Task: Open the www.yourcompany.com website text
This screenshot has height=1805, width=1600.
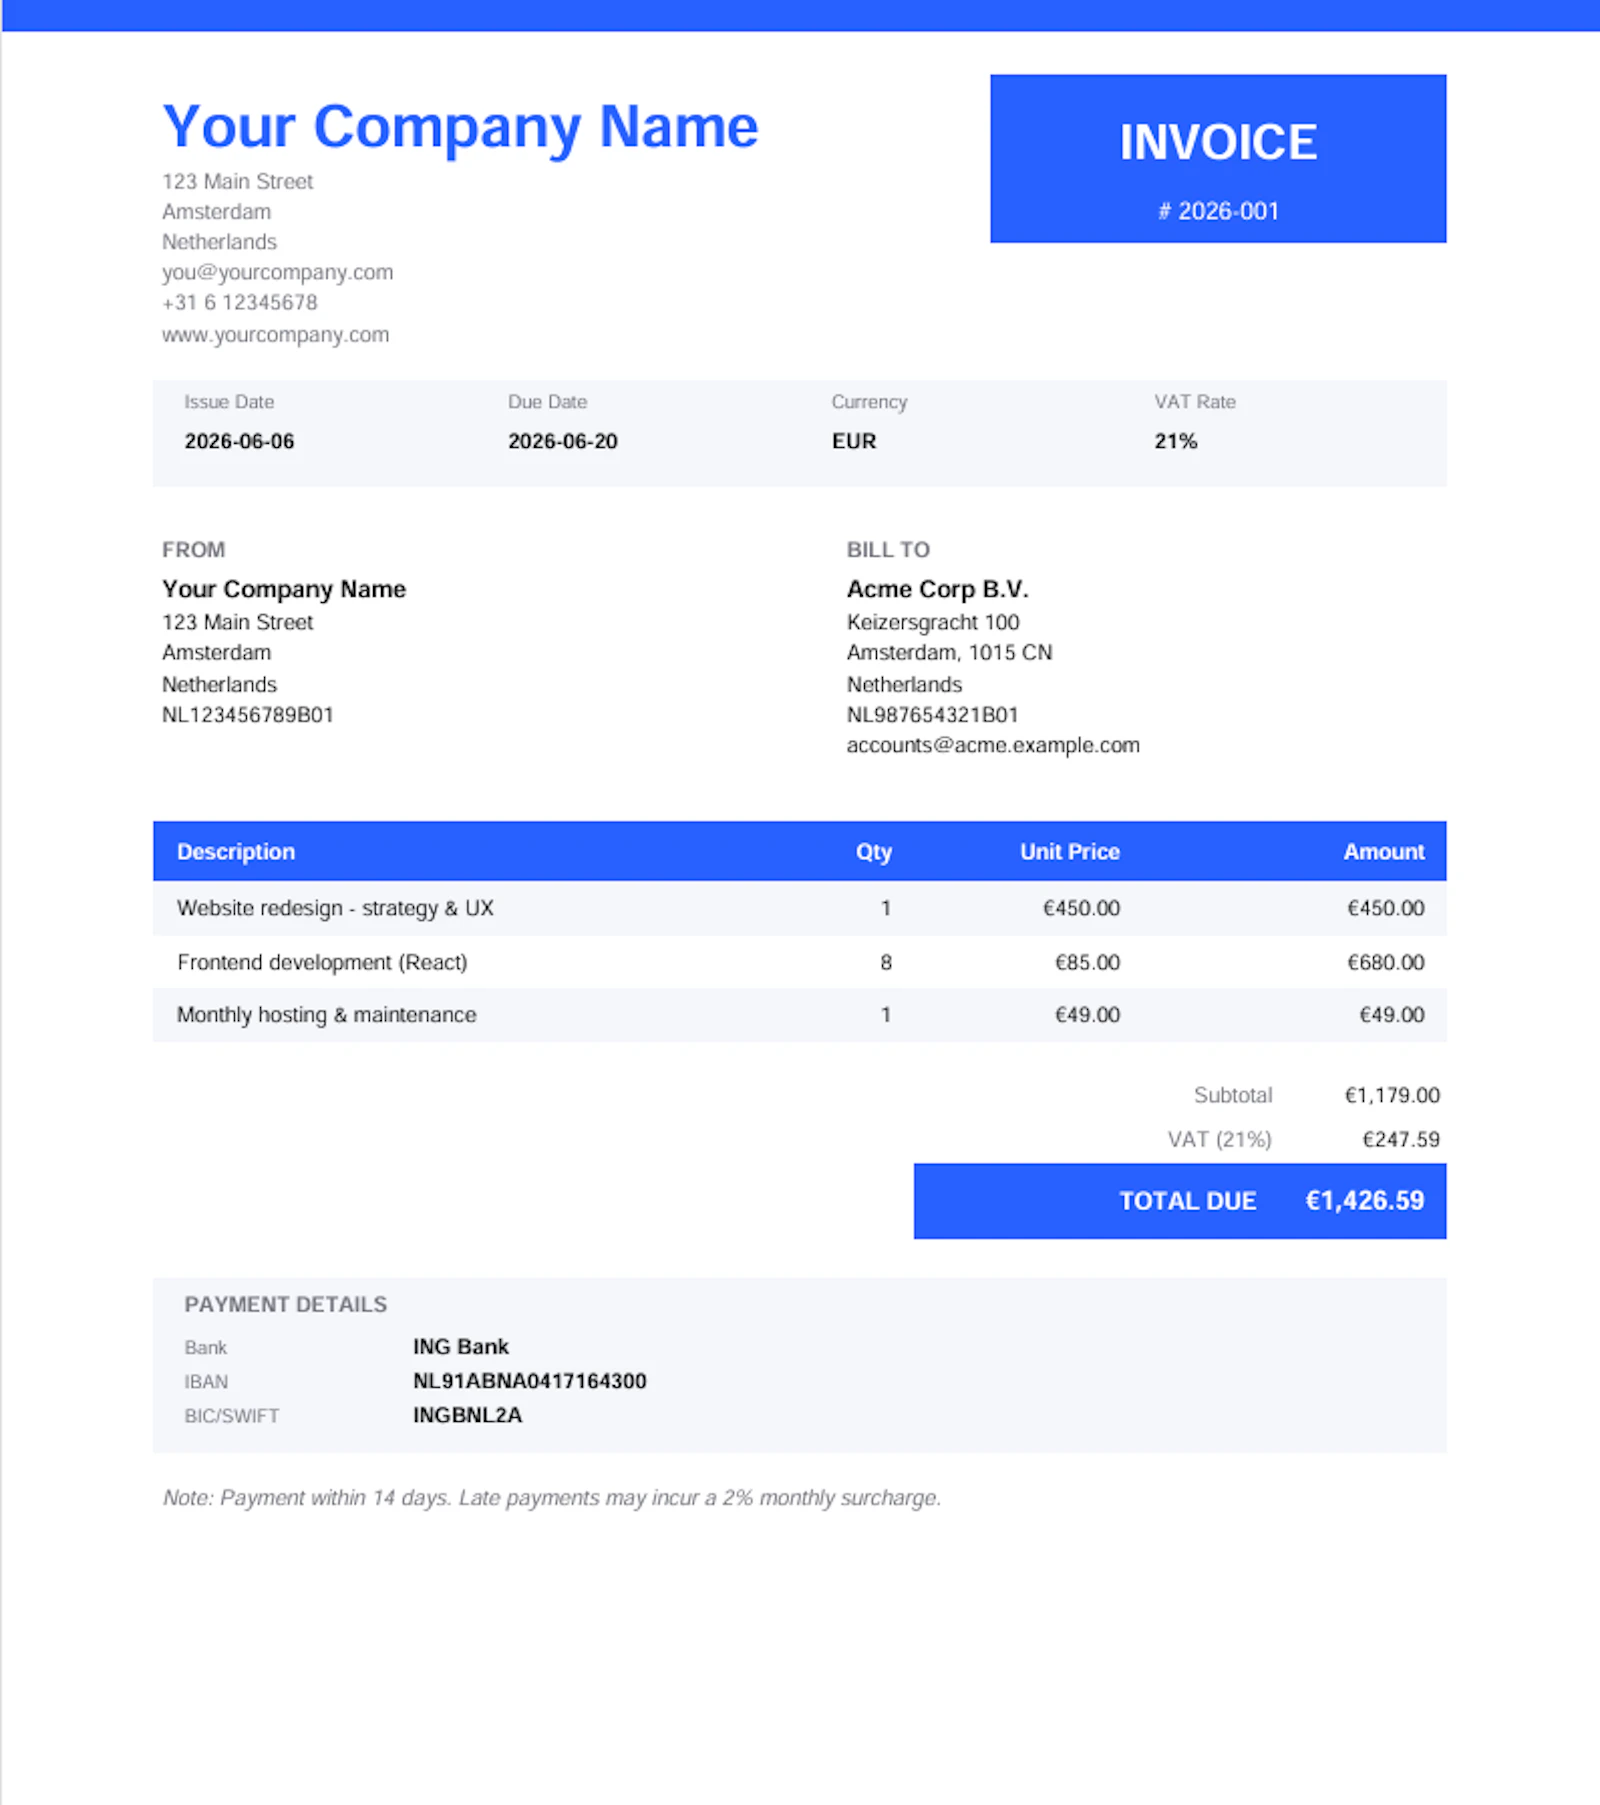Action: click(275, 334)
